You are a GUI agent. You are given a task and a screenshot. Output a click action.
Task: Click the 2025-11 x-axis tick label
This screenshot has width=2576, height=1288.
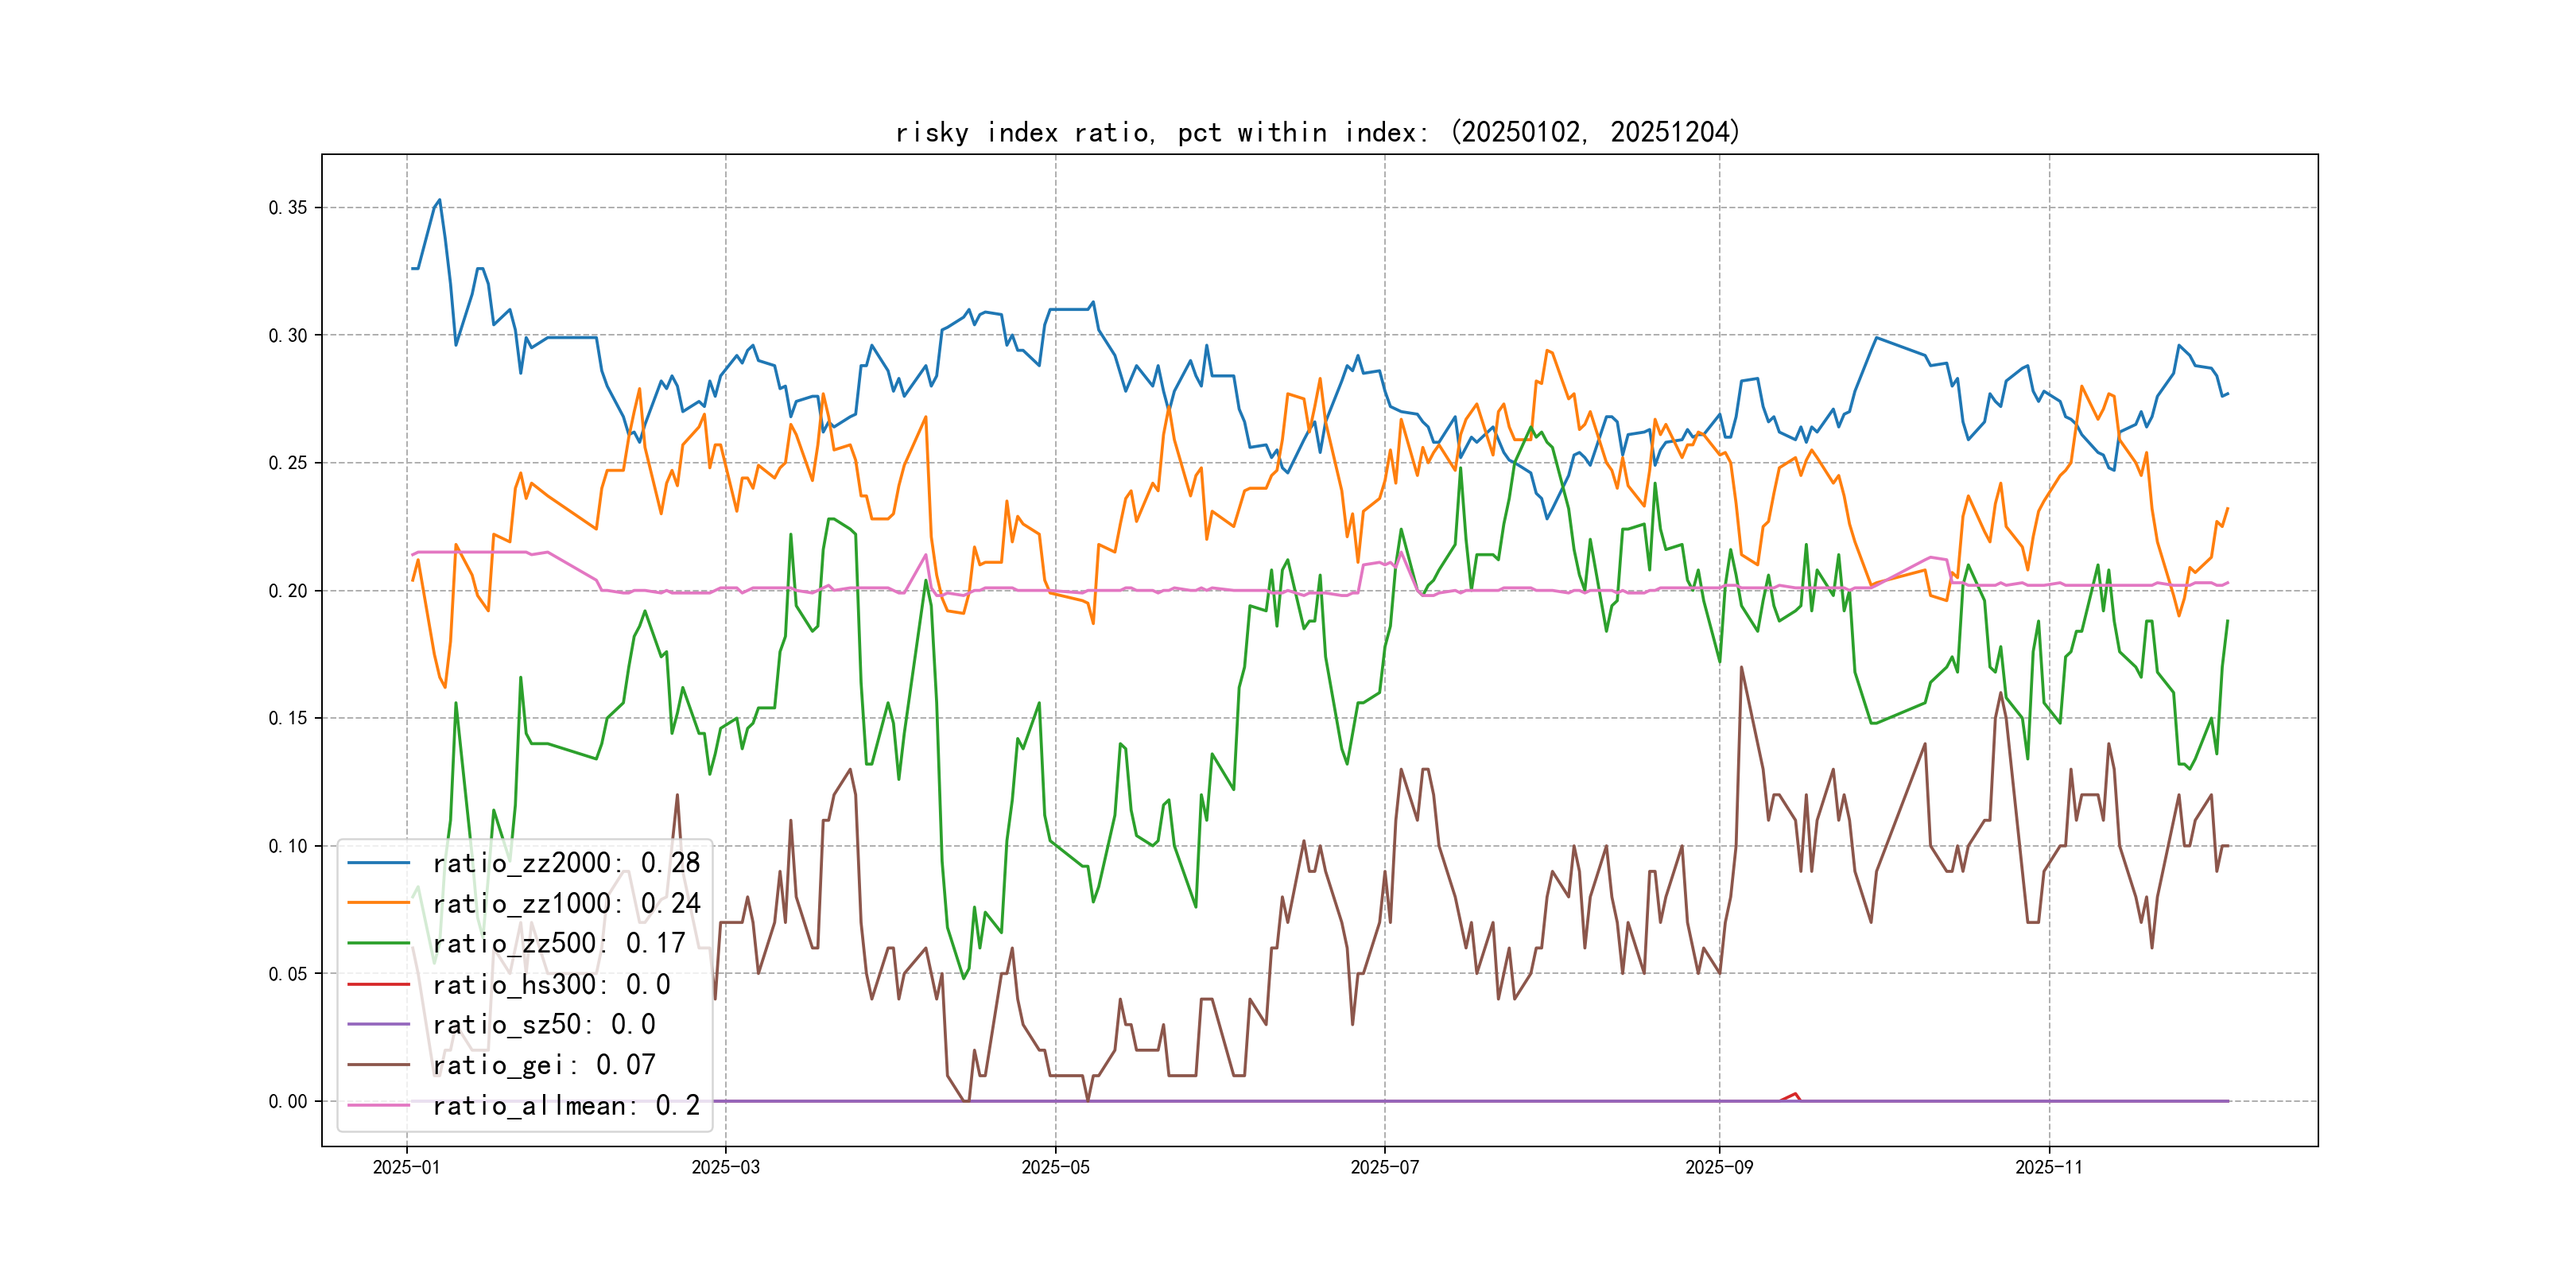point(2048,1167)
